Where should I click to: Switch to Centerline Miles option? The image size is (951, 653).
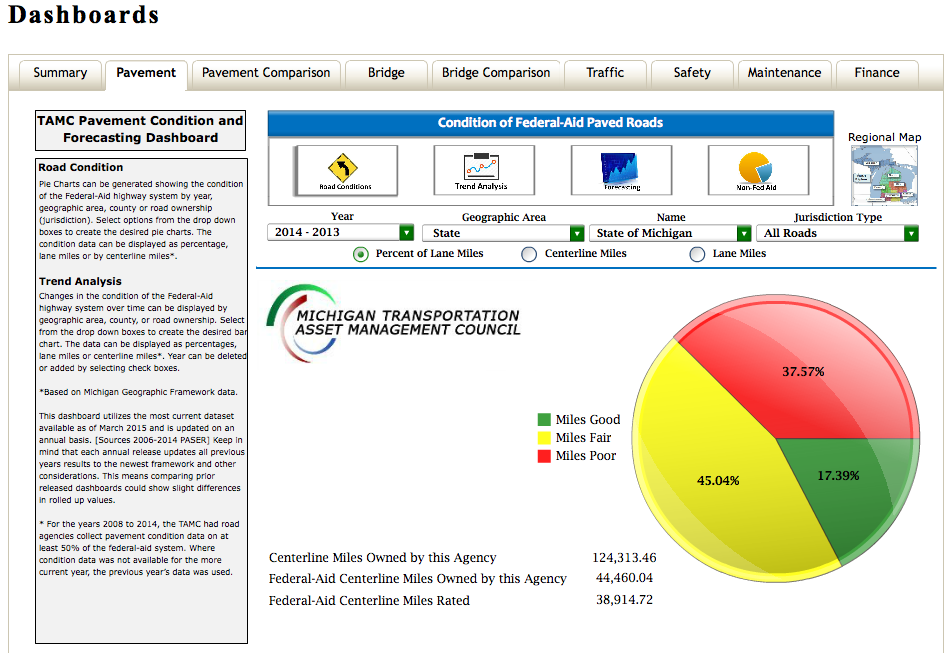[530, 254]
